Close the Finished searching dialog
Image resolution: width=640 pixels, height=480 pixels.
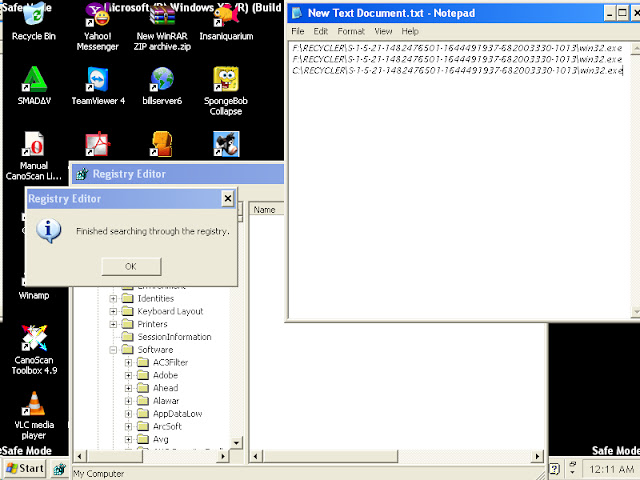click(x=227, y=199)
